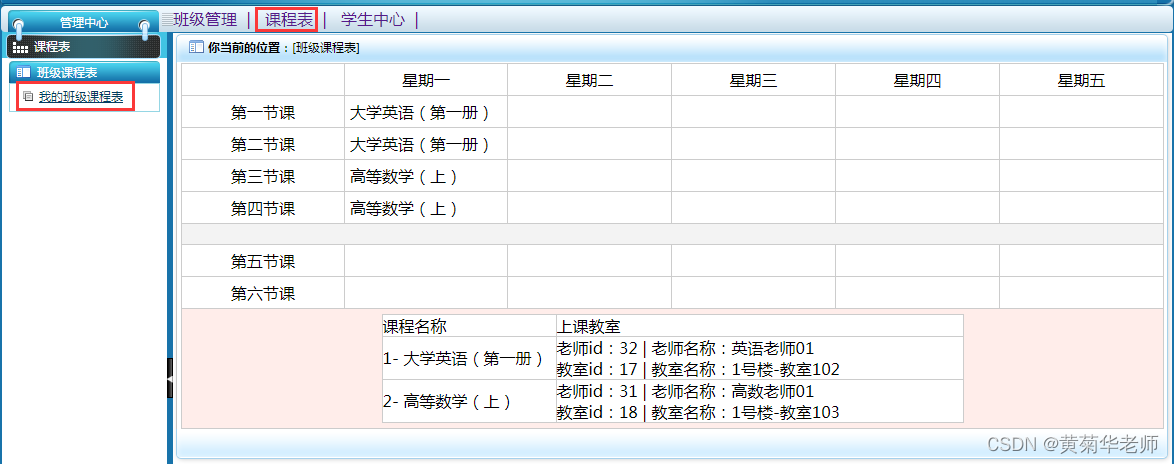Click the 第六节课 row label
1174x464 pixels.
(263, 293)
